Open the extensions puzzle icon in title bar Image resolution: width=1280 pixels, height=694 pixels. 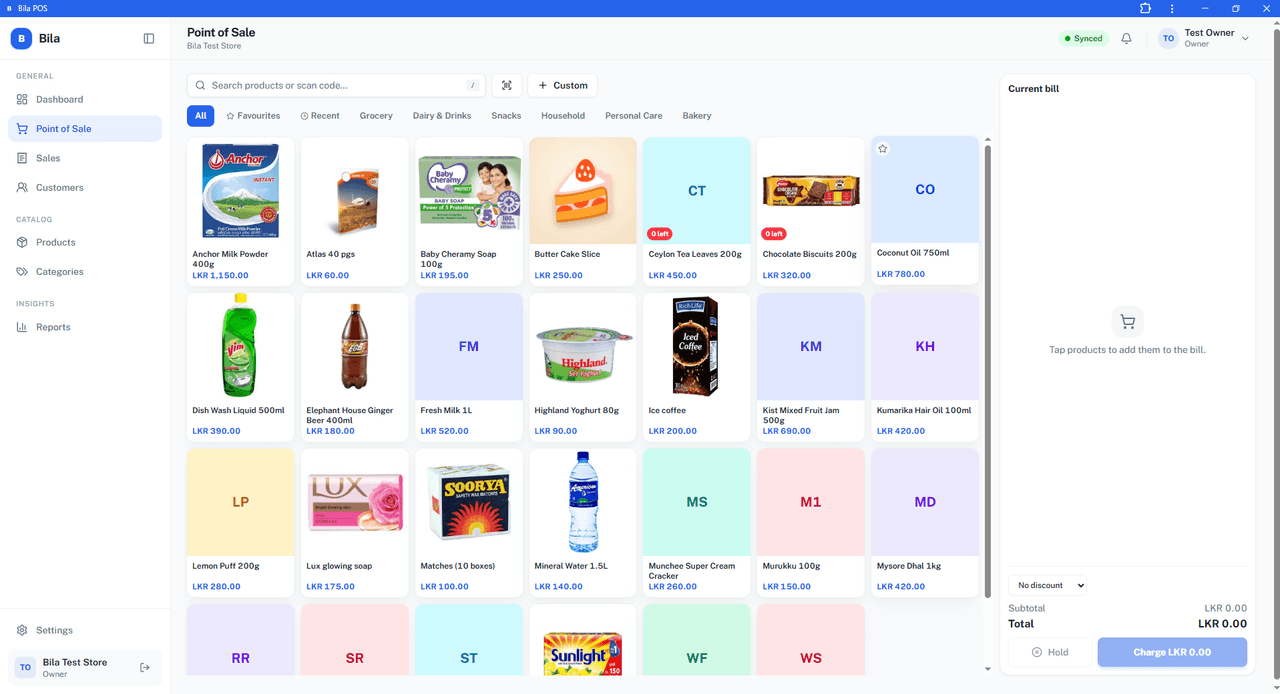pos(1146,9)
